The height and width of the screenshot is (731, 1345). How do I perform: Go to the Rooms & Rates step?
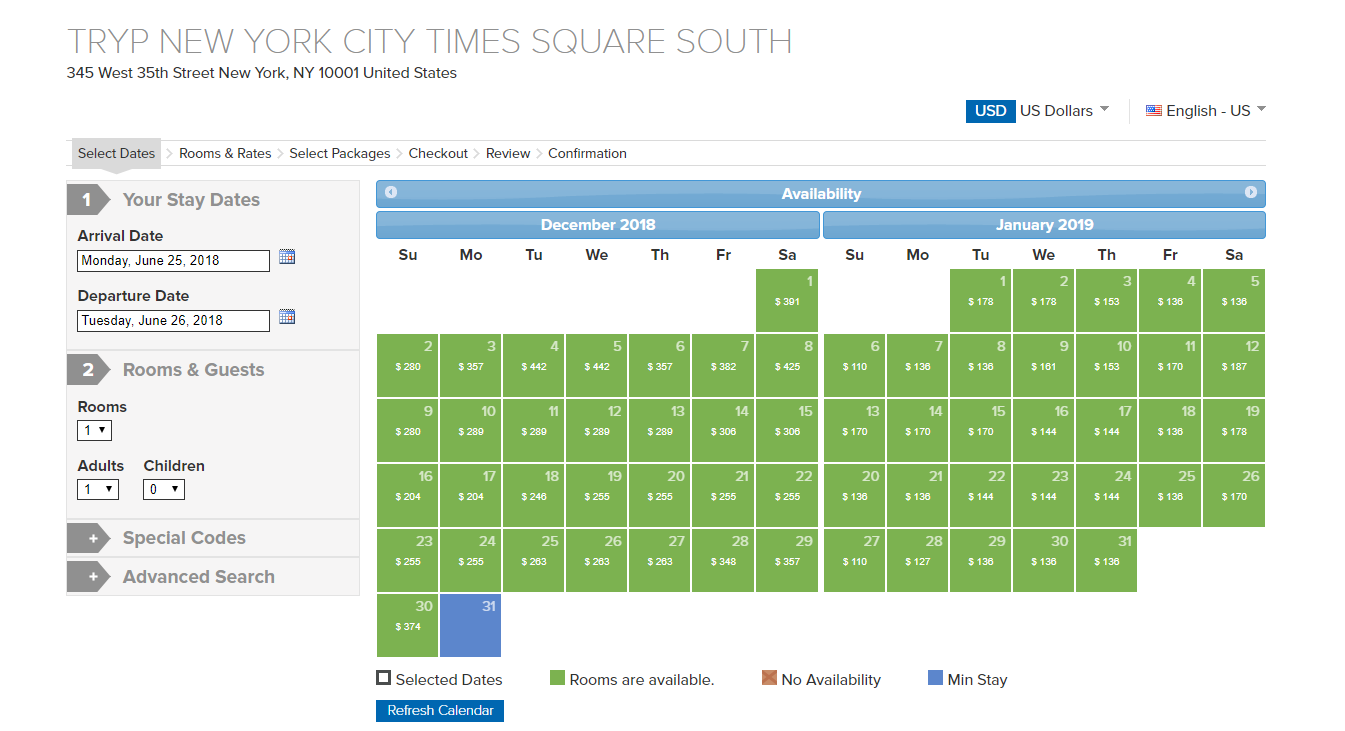[x=225, y=154]
